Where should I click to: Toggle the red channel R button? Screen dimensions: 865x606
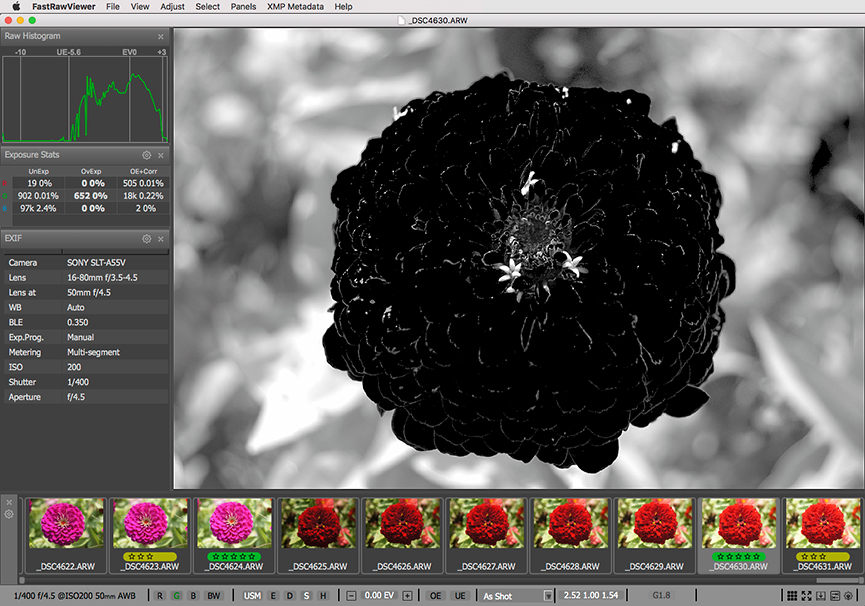coord(160,596)
